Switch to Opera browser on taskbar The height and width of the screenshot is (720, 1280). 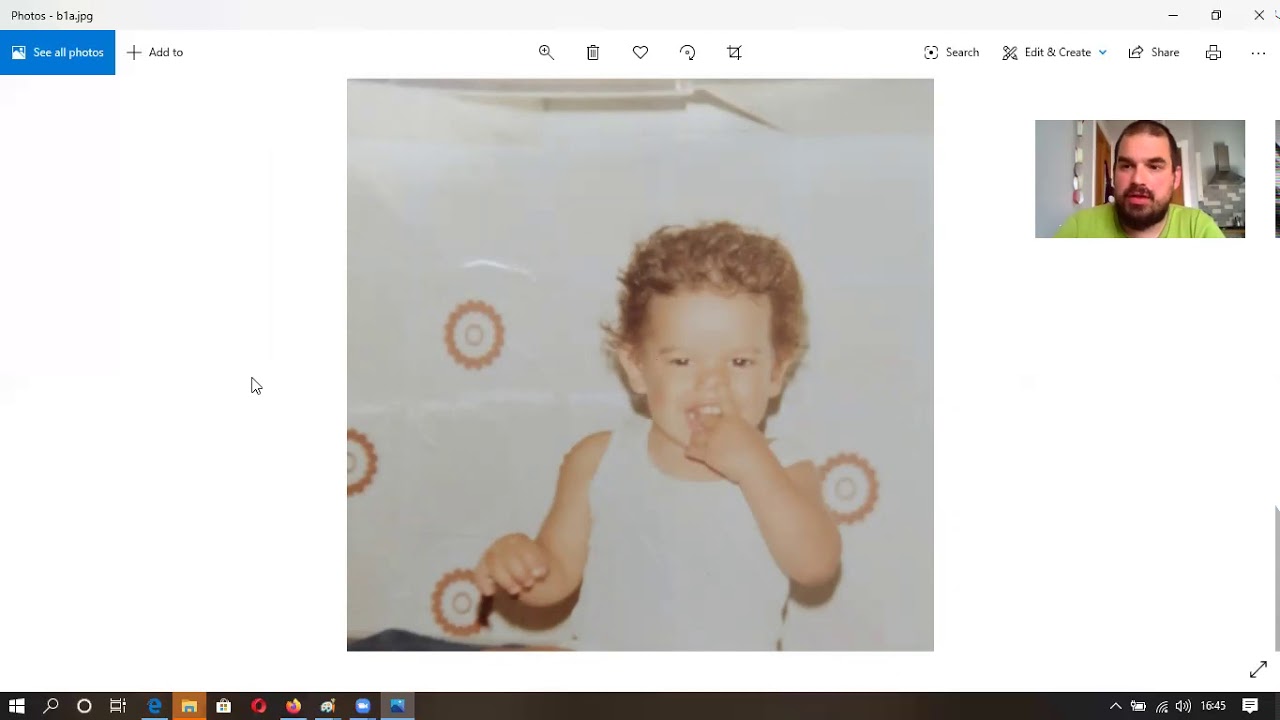[x=258, y=706]
